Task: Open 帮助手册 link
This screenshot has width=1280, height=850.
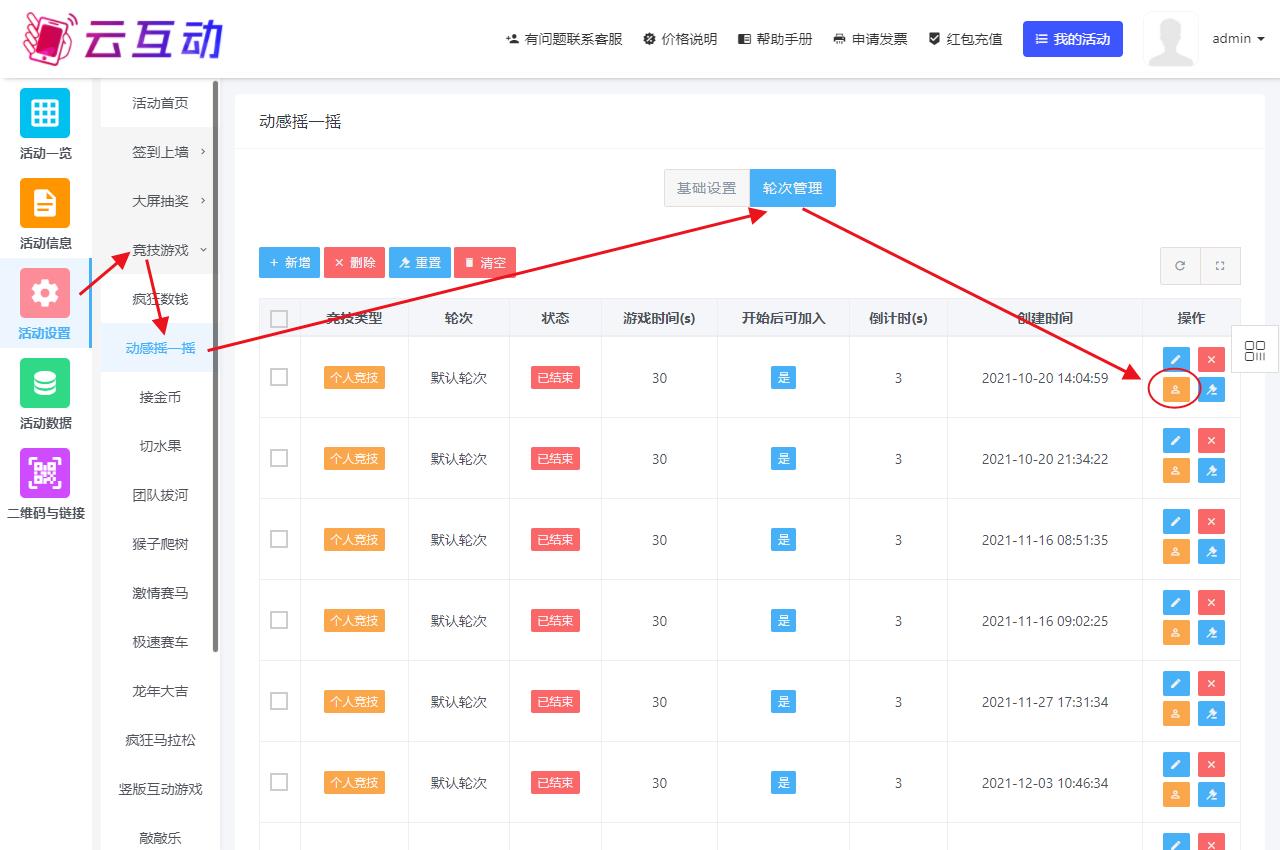Action: click(775, 39)
